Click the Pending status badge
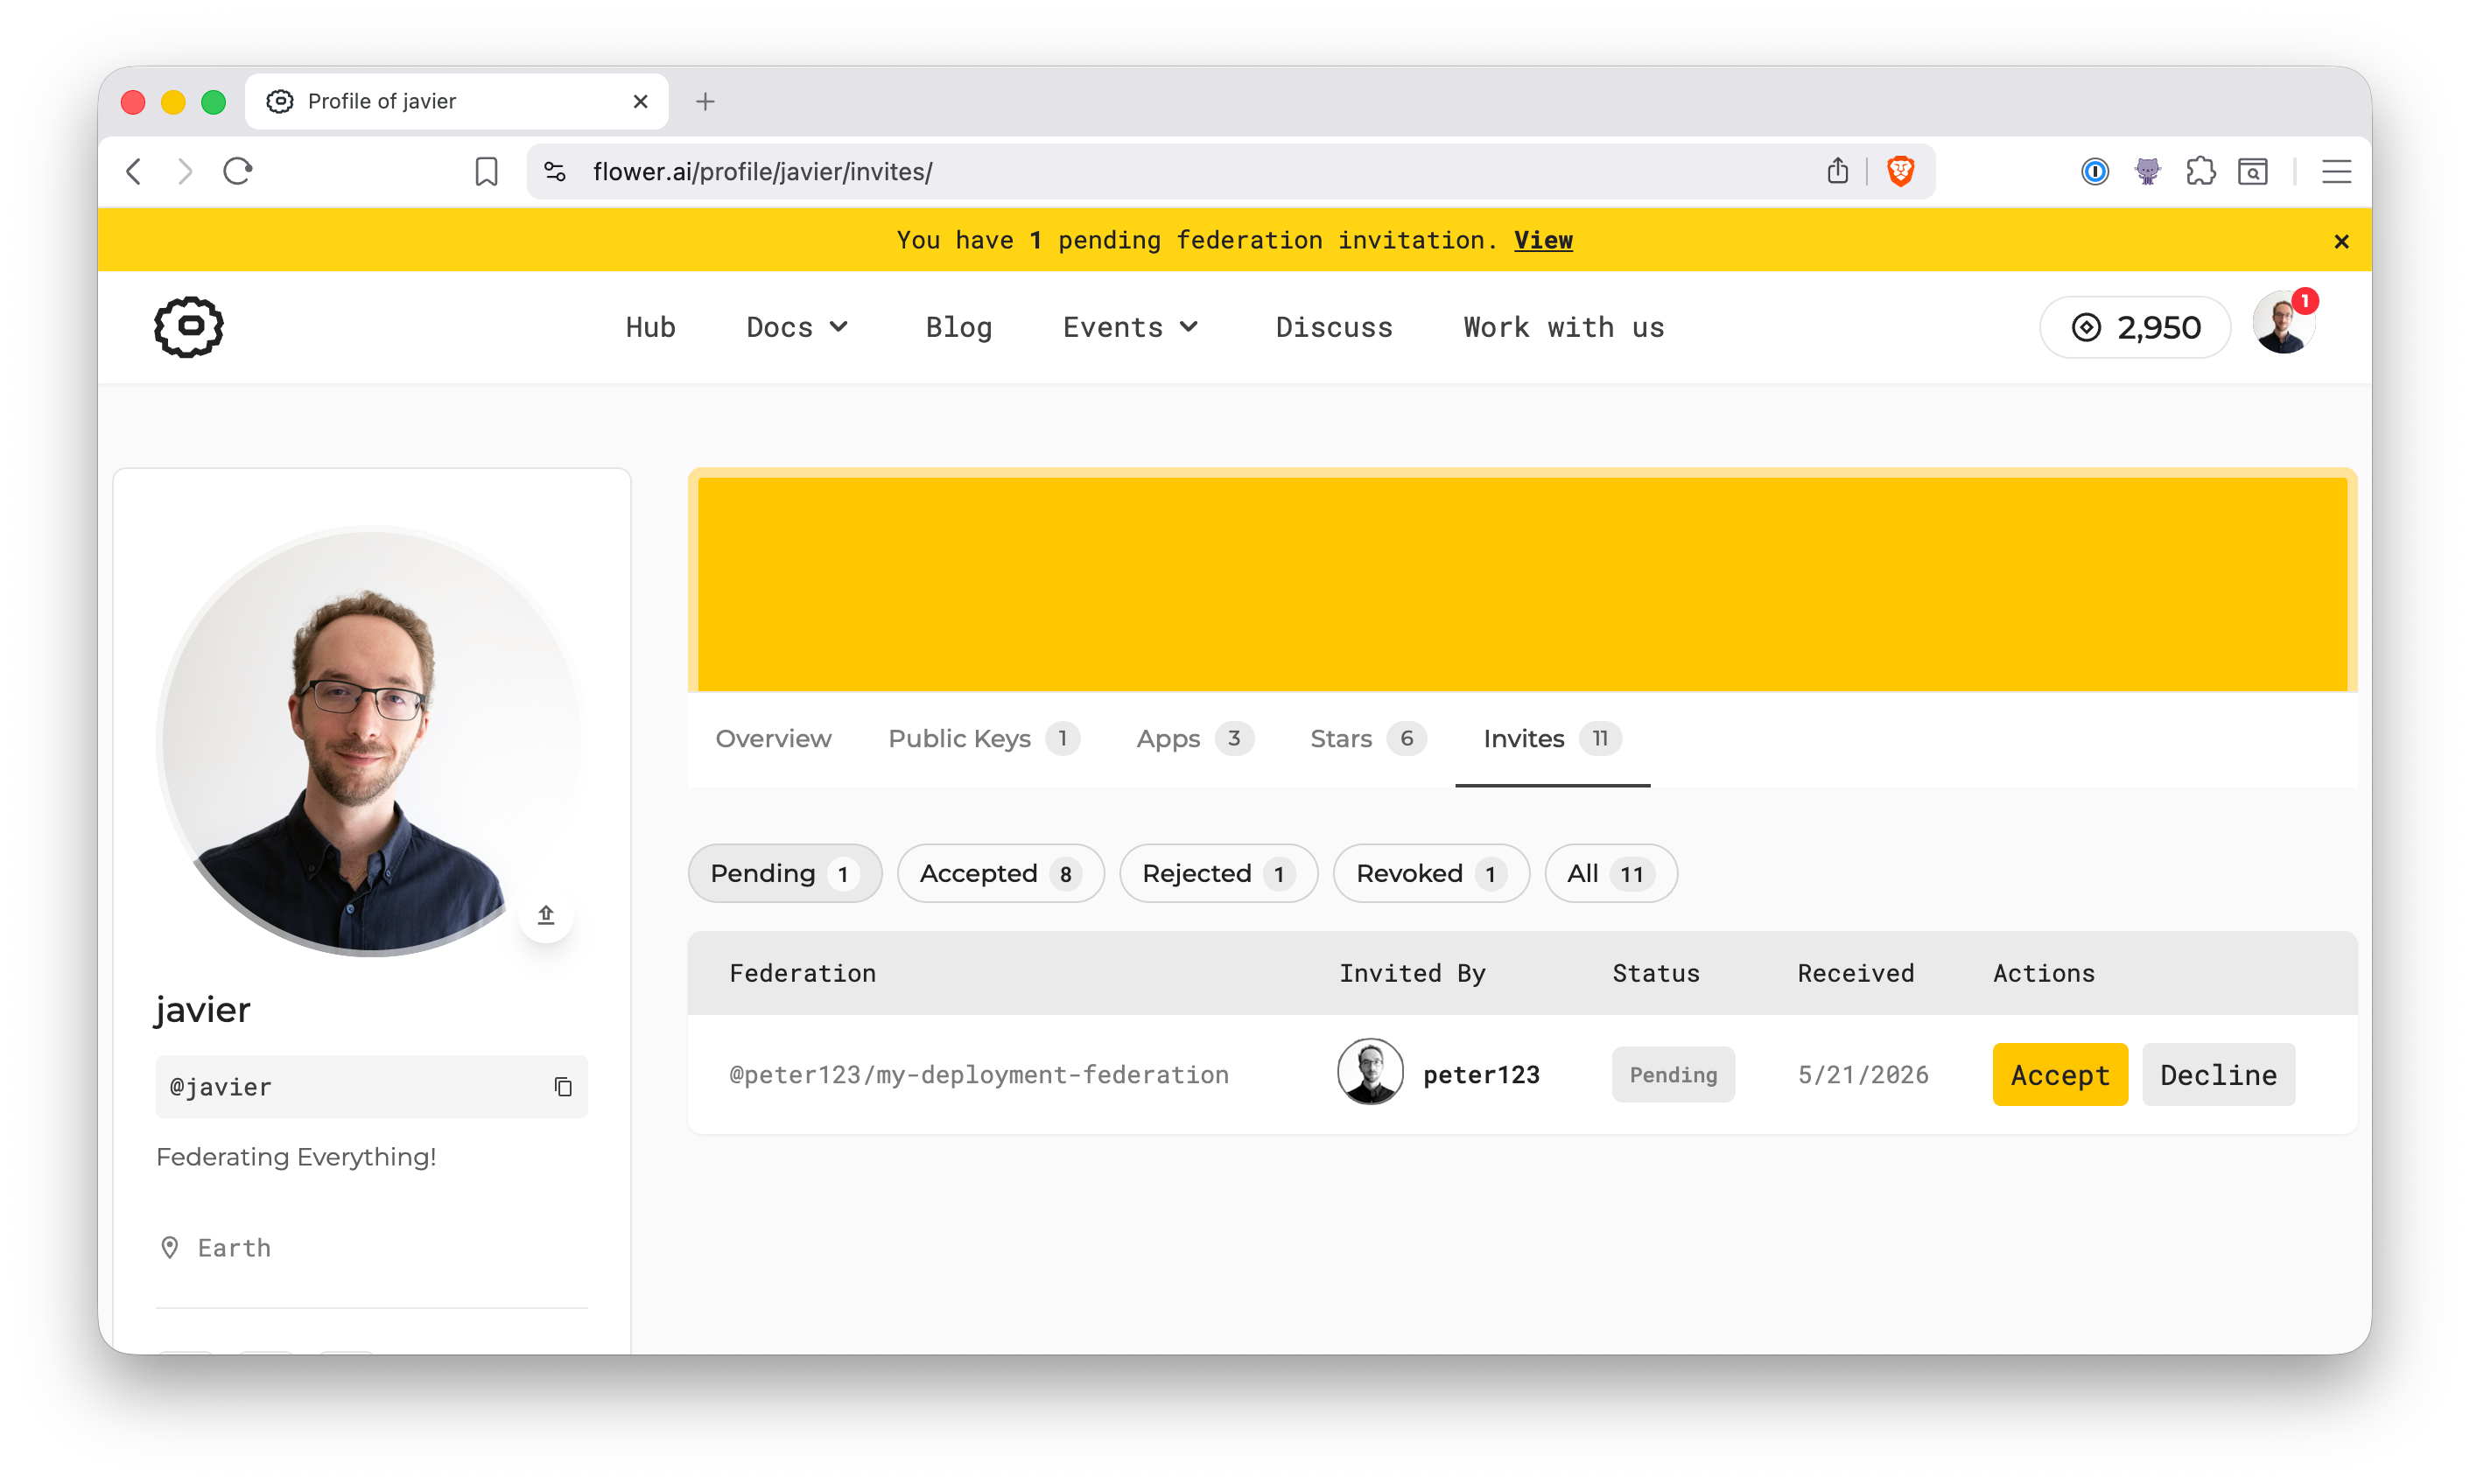 click(1673, 1074)
